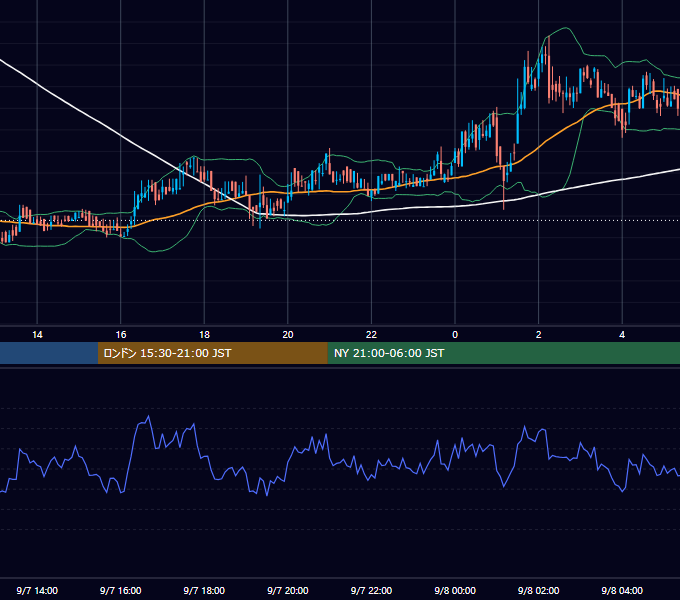
Task: Click the London 15:30-21:00 JST session bar
Action: click(x=212, y=353)
